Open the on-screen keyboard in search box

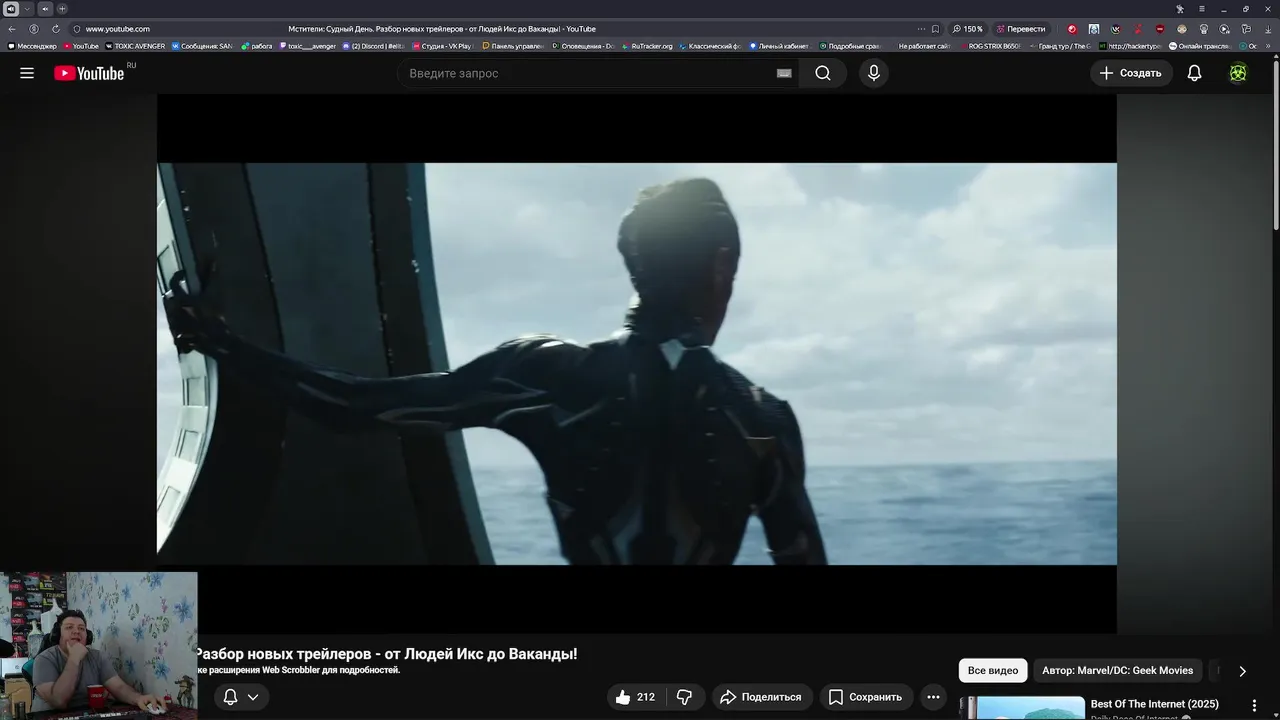tap(784, 73)
